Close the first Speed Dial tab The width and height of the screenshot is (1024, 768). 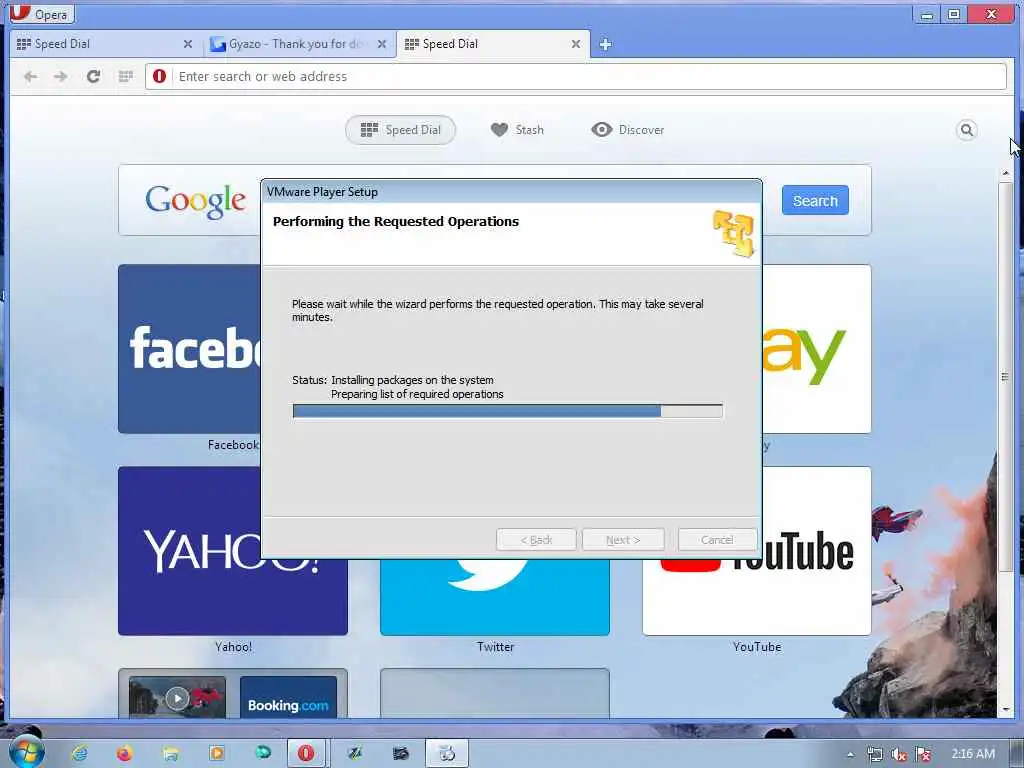coord(187,44)
